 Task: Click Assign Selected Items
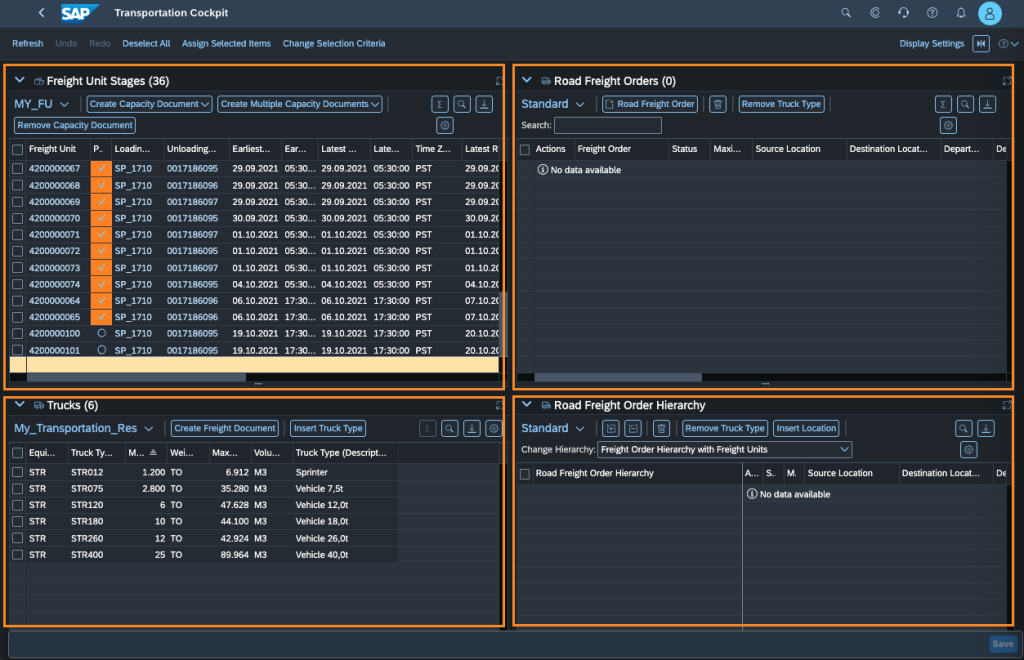[x=226, y=44]
